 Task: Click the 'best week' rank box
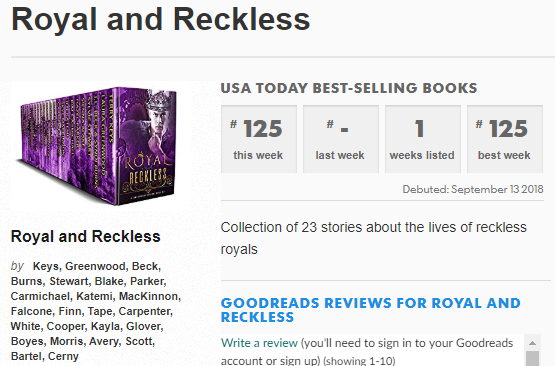click(505, 139)
